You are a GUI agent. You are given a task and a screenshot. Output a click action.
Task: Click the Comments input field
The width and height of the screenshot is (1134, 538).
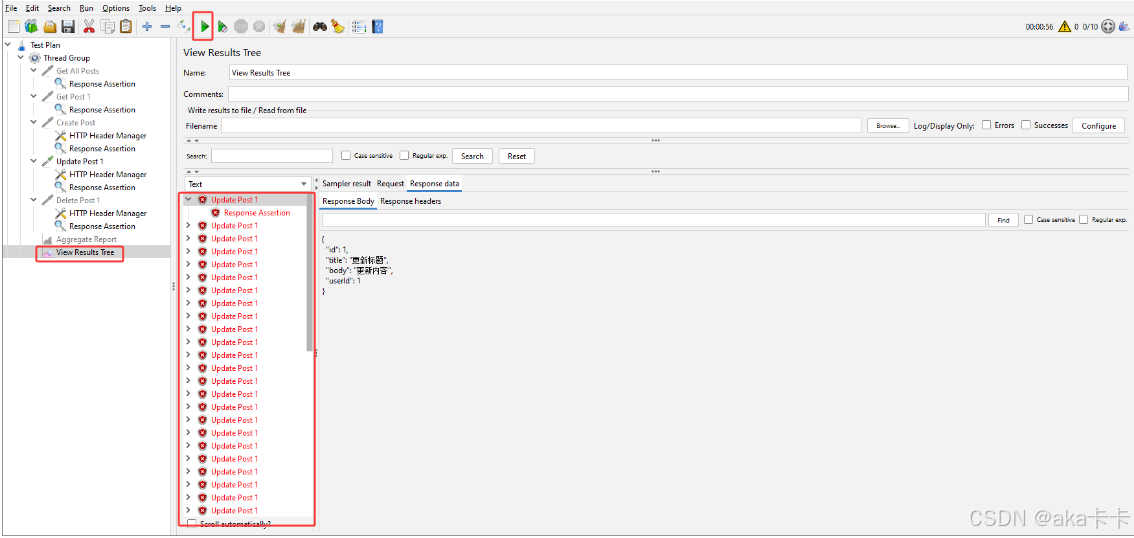(x=678, y=94)
